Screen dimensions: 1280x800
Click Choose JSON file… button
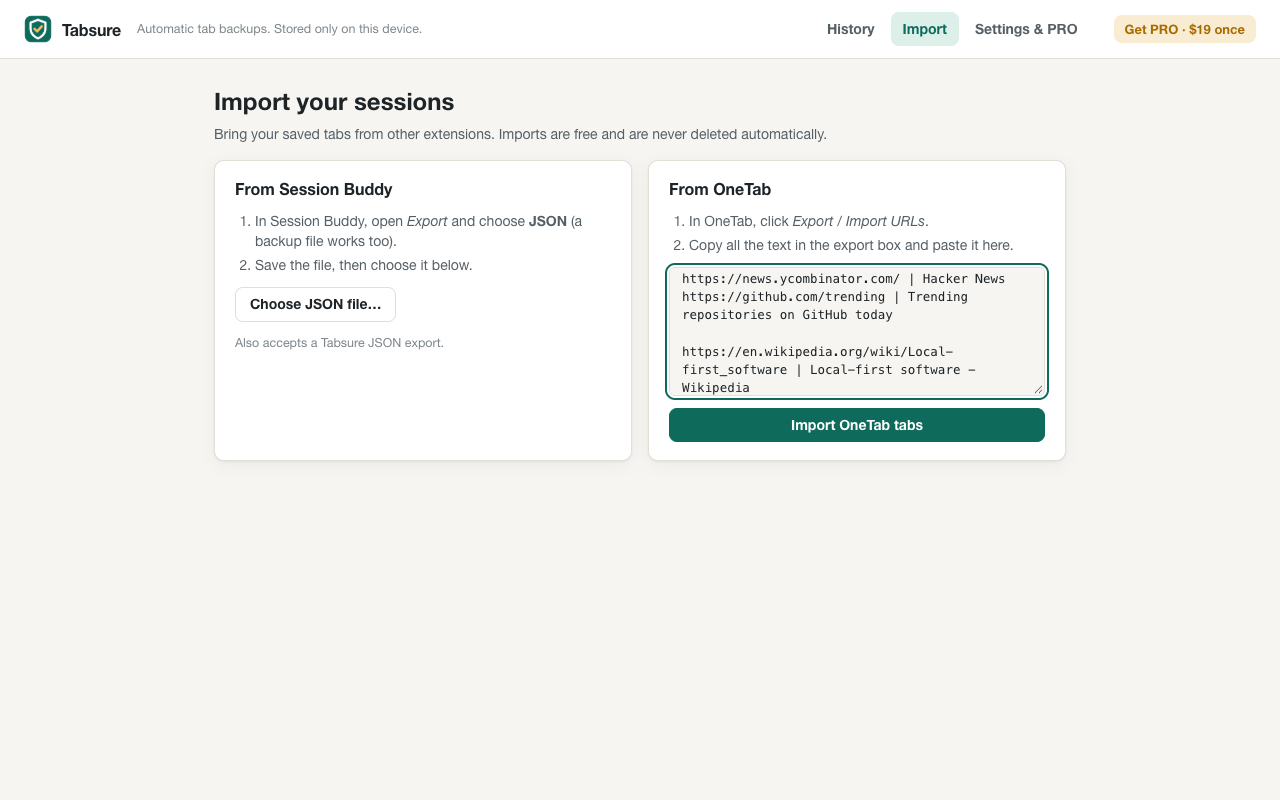(316, 304)
